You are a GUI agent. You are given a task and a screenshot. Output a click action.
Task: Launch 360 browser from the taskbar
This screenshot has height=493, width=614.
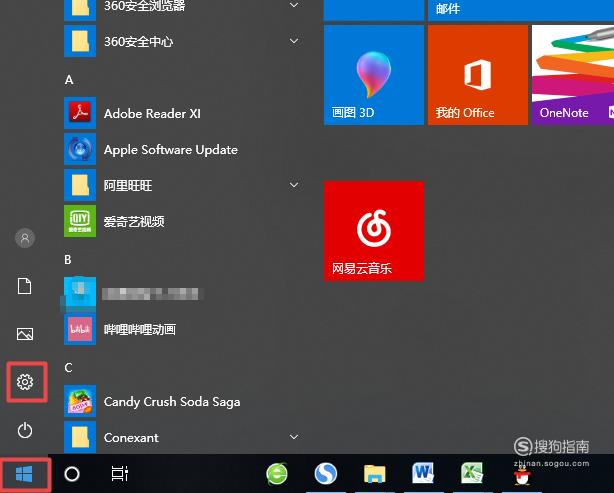277,474
